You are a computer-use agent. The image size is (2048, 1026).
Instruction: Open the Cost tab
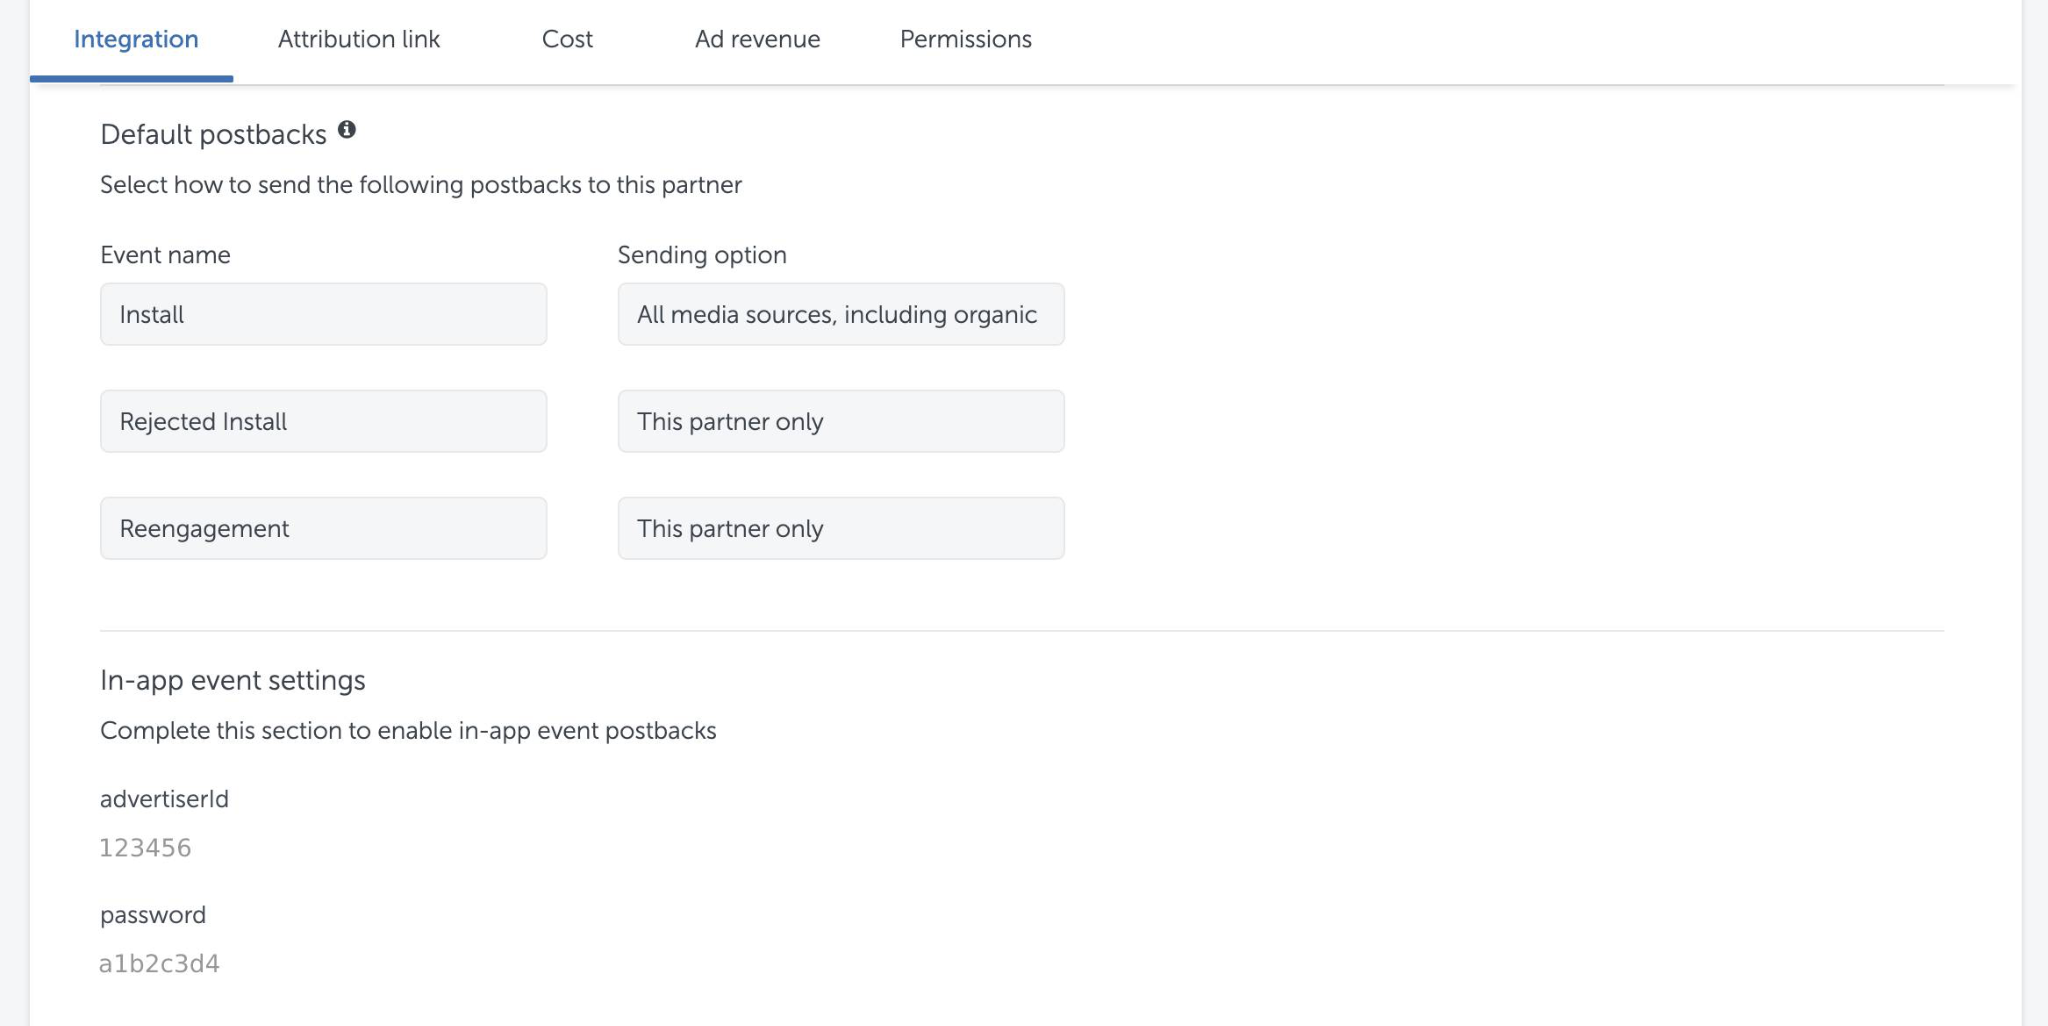pos(567,39)
